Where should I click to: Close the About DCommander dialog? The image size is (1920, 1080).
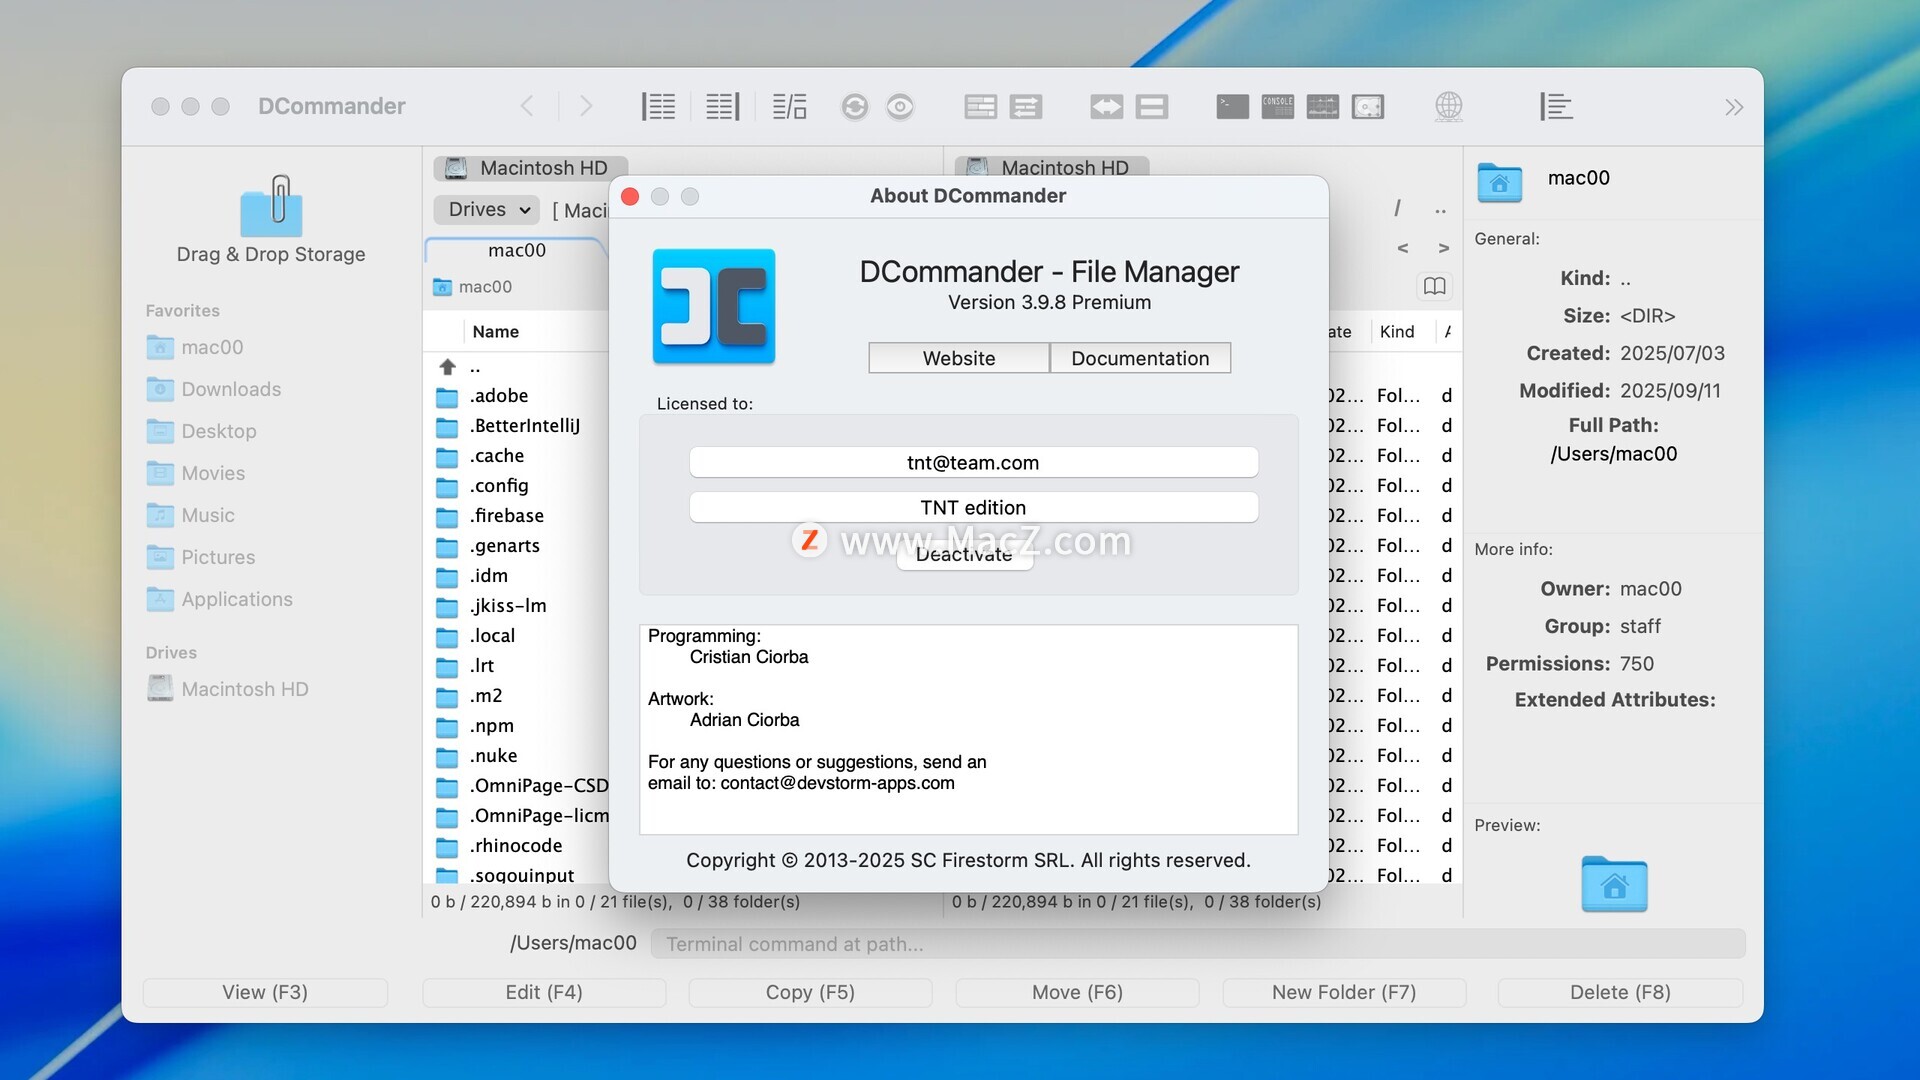[630, 196]
